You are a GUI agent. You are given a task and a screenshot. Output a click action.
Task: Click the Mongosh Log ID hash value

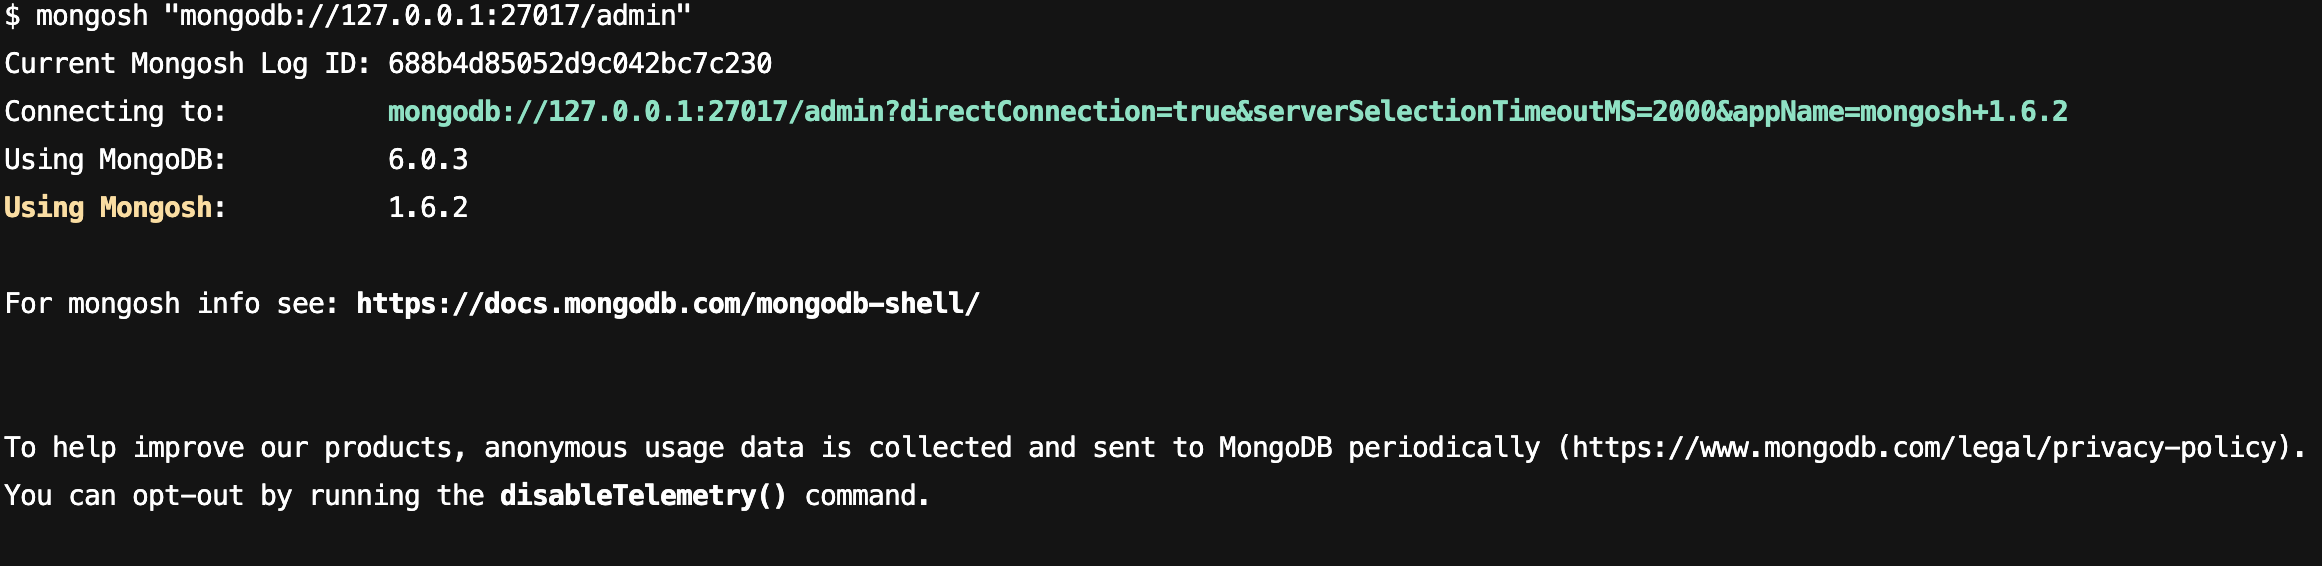[580, 64]
